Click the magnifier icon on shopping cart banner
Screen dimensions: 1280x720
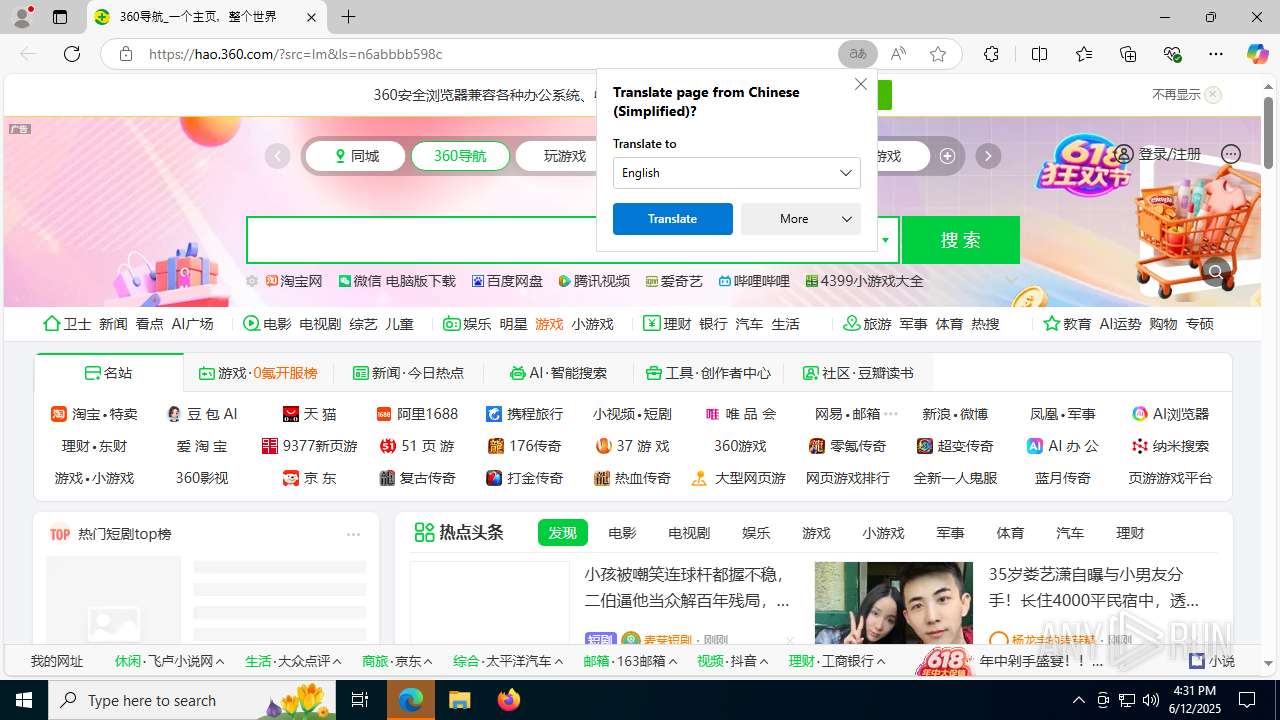point(1215,271)
